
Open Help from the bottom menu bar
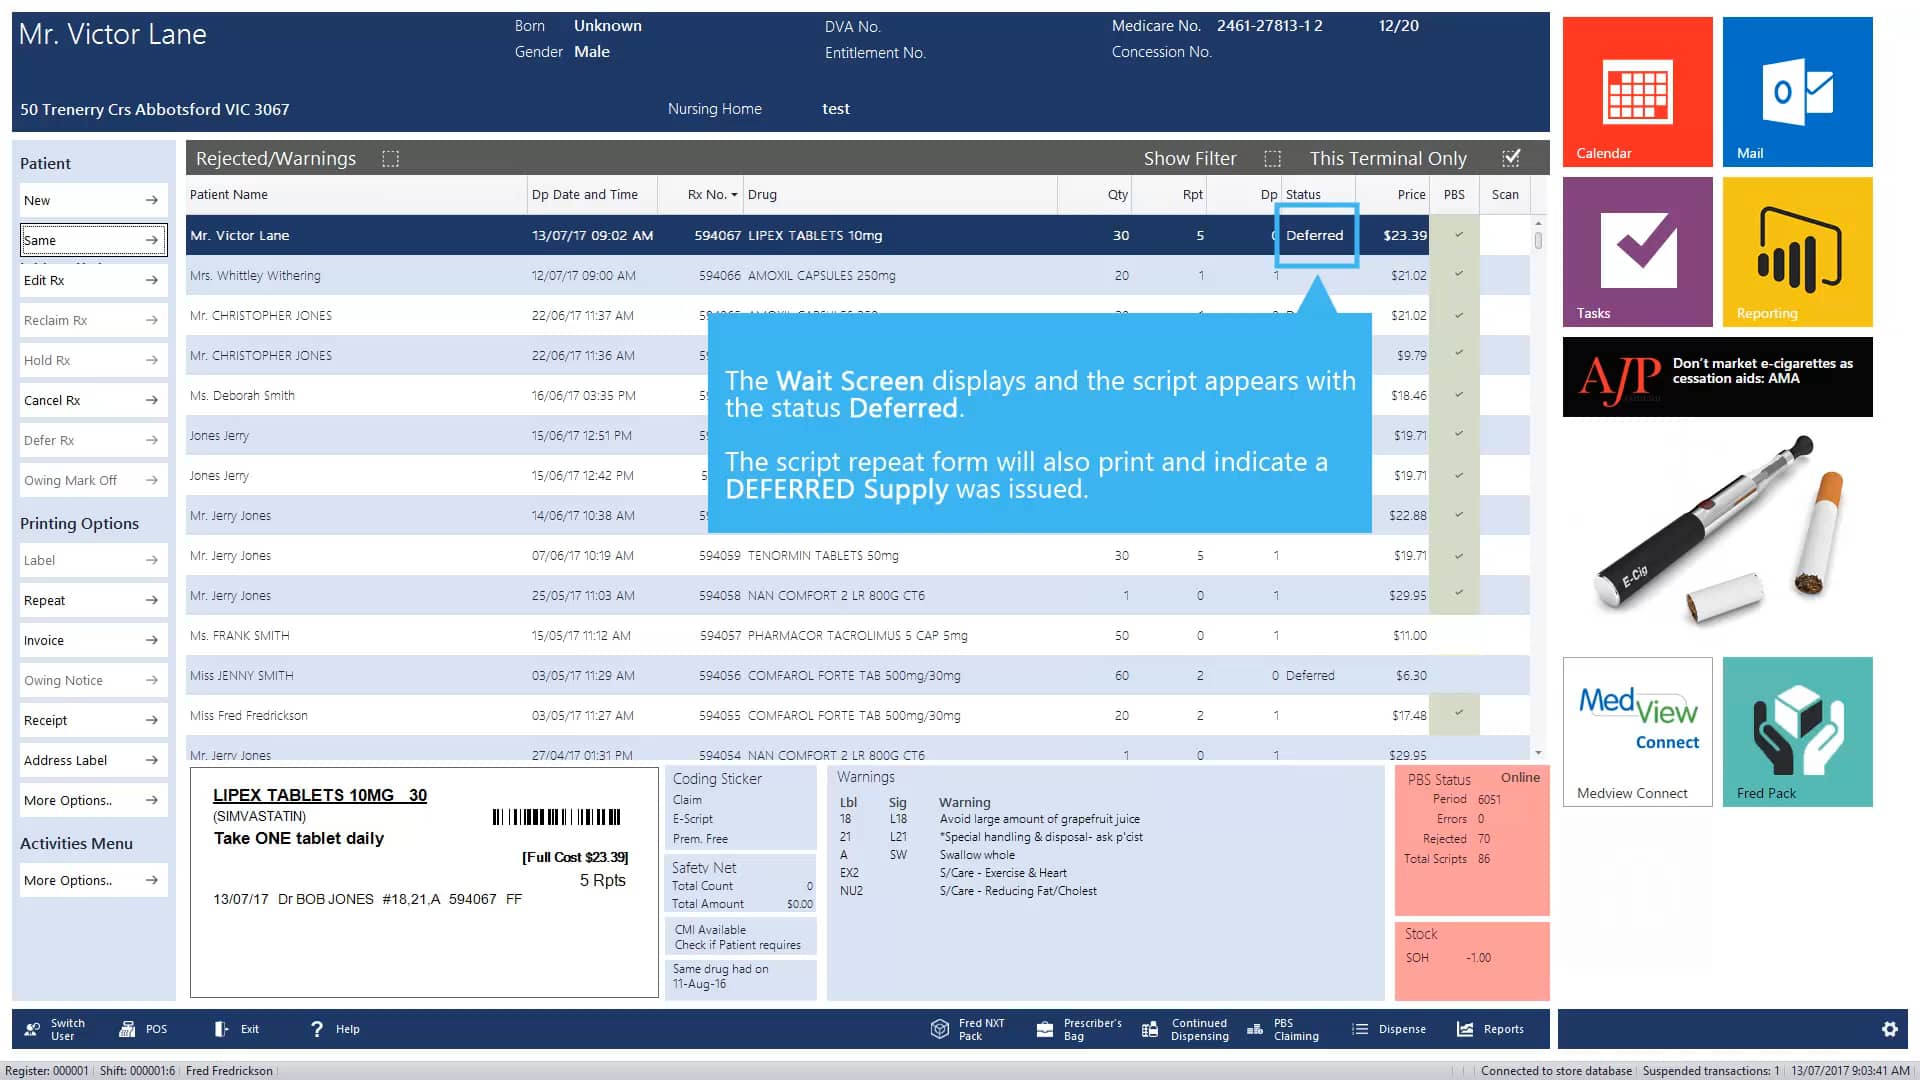[334, 1028]
